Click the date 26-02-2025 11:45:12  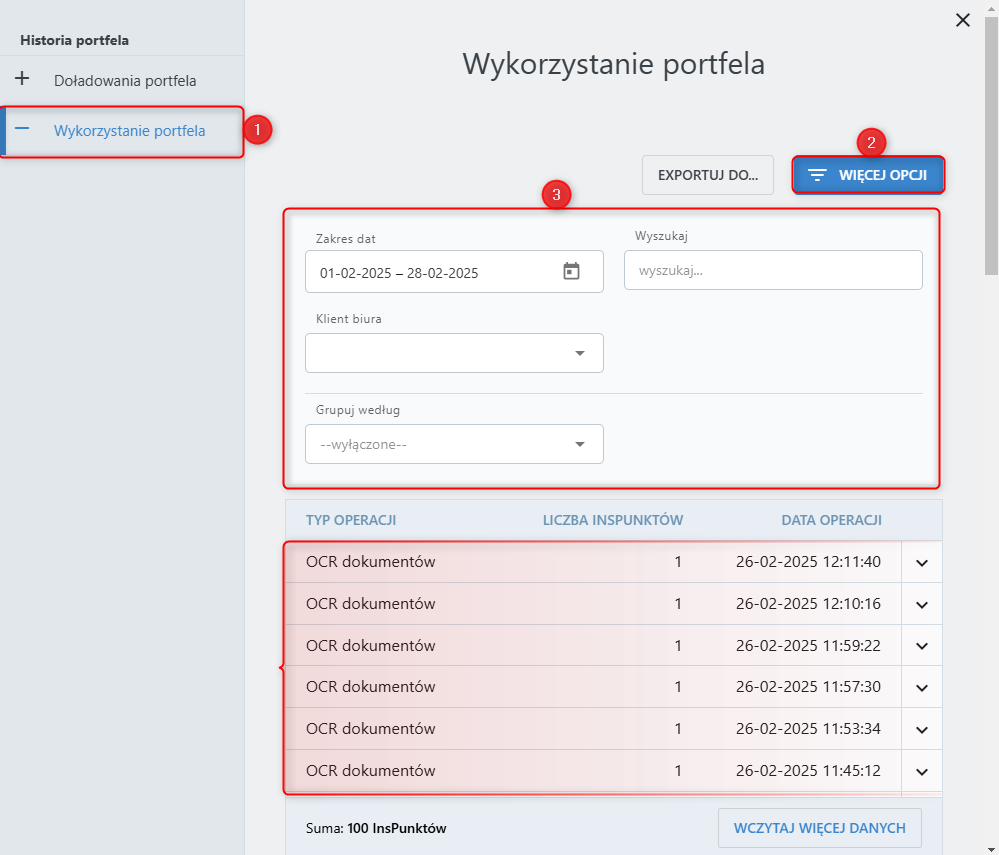(x=808, y=770)
